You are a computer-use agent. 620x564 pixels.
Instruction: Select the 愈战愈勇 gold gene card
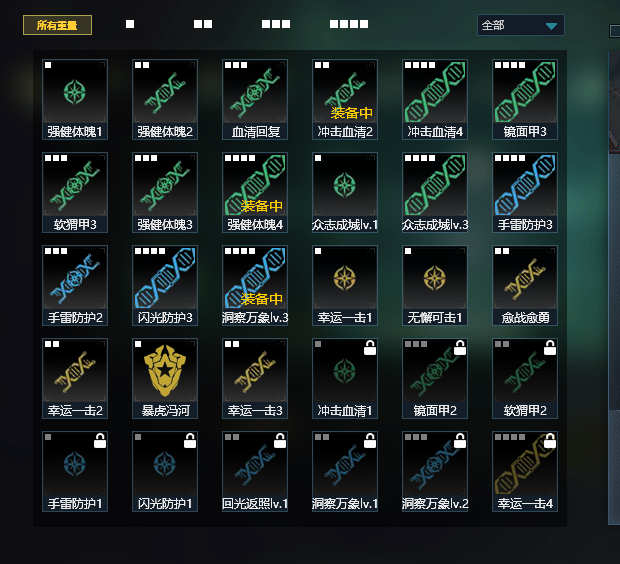tap(525, 285)
